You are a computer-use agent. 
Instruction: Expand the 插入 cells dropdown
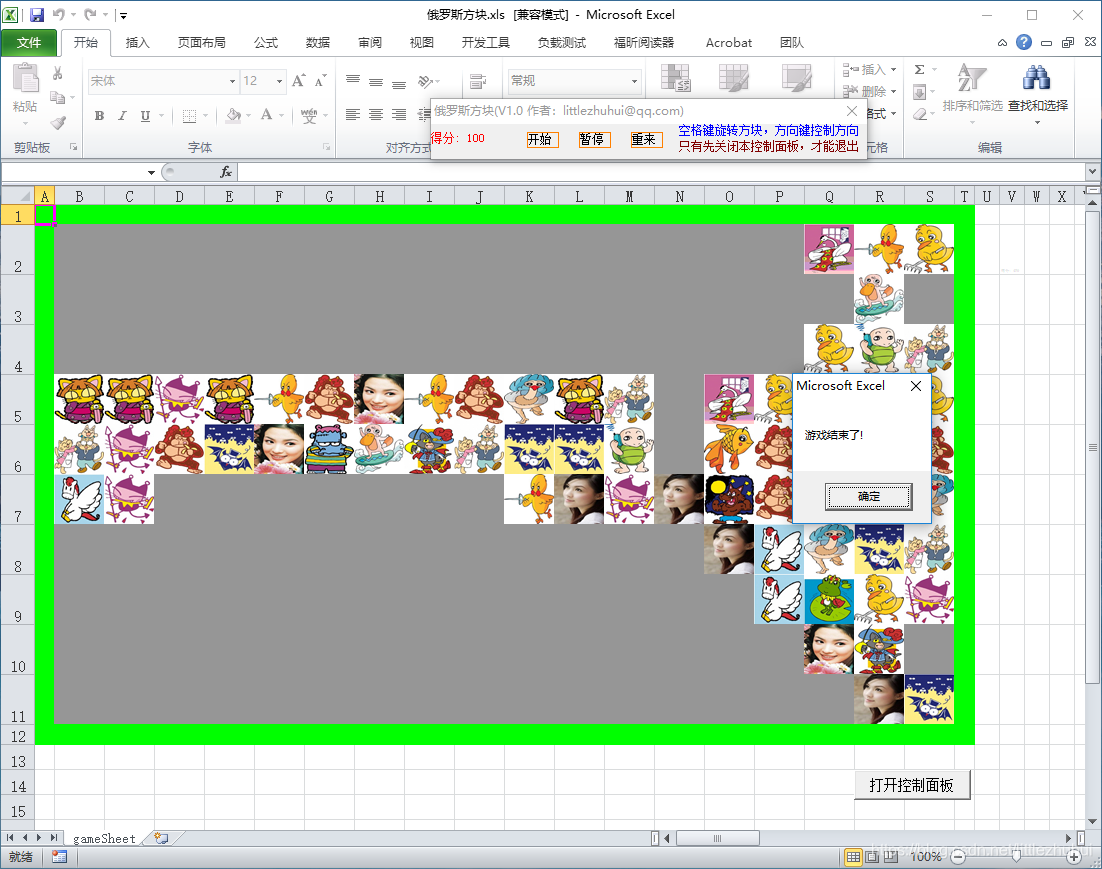(893, 70)
